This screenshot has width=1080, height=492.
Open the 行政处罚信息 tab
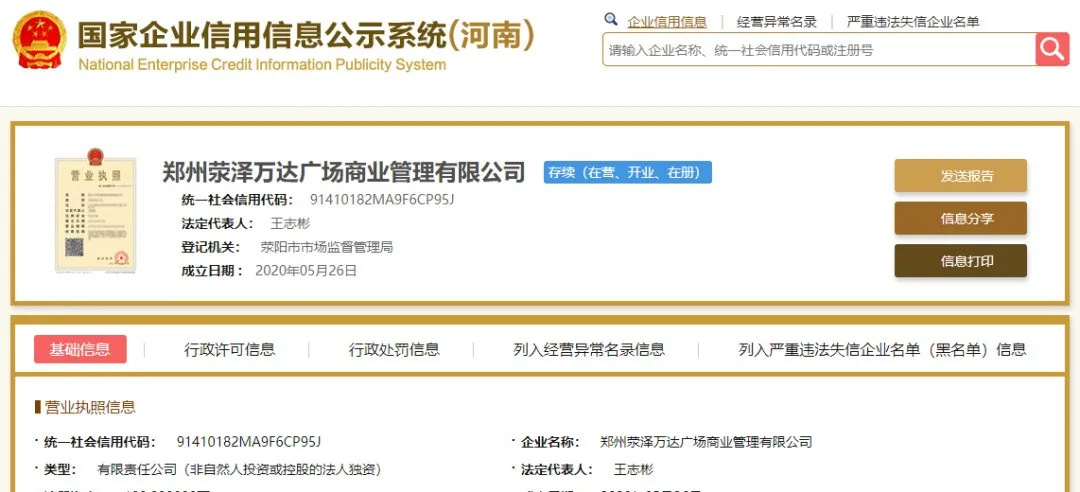[x=394, y=349]
